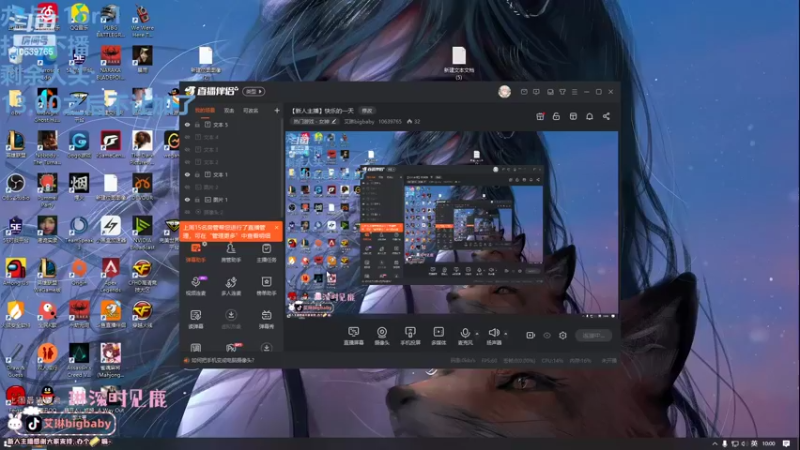Open the Among Us desktop shortcut
This screenshot has width=800, height=450.
(16, 271)
